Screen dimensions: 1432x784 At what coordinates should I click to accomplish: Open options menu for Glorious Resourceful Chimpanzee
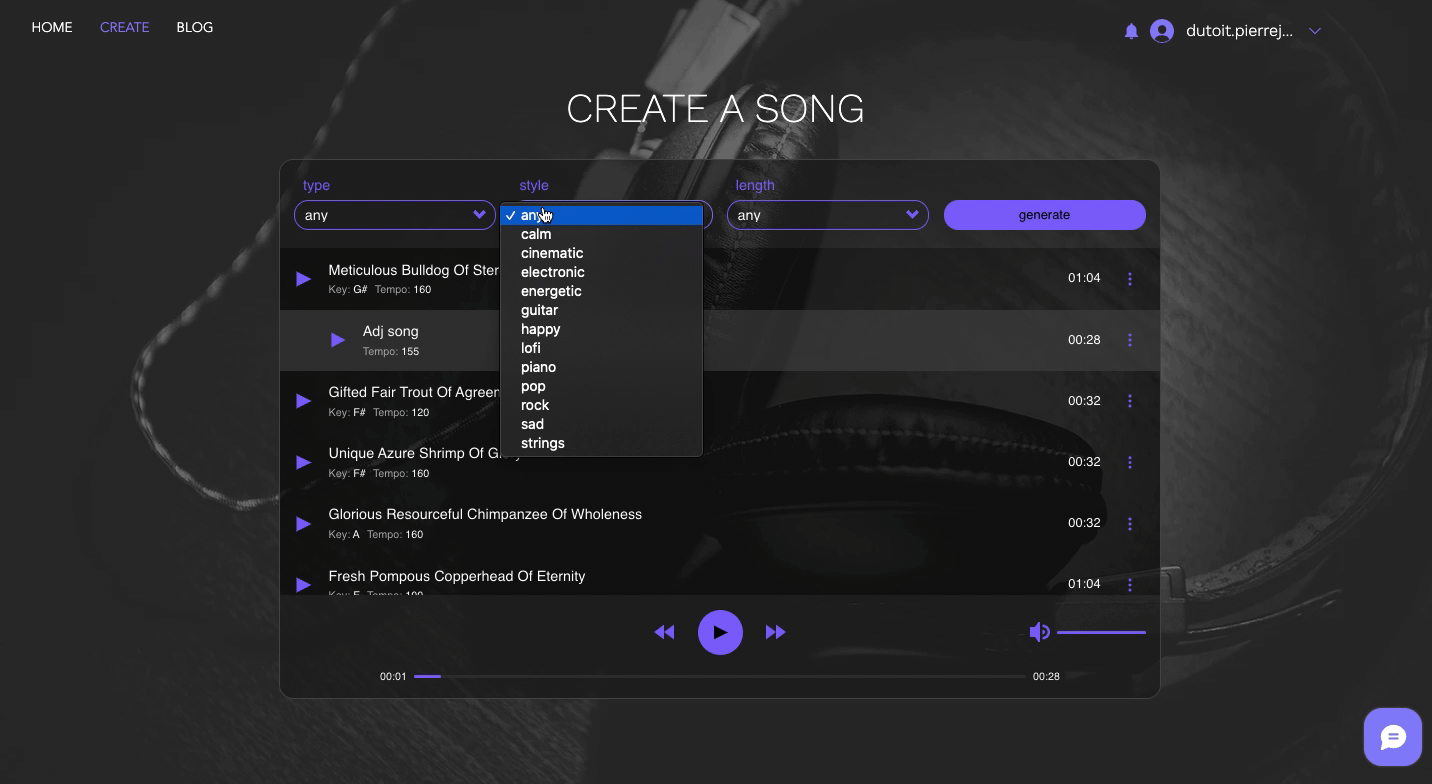(1130, 523)
